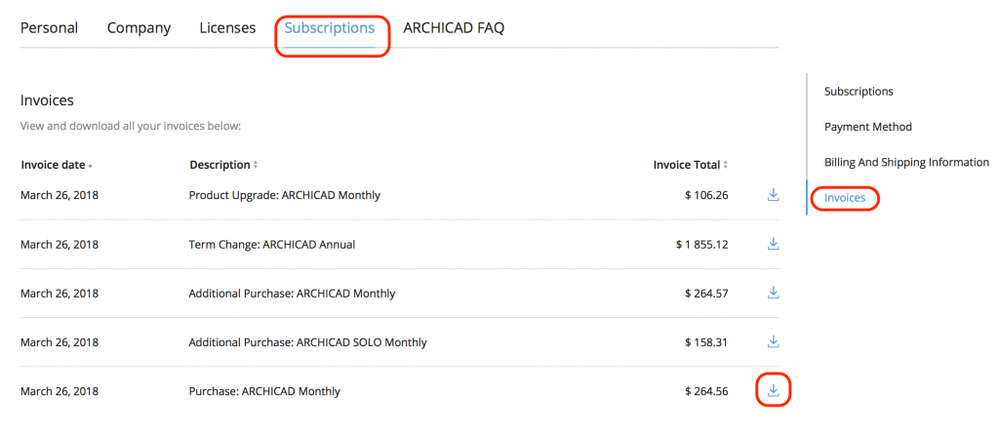Image resolution: width=999 pixels, height=434 pixels.
Task: Download the ARCHICAD Annual Term Change invoice
Action: [x=773, y=244]
